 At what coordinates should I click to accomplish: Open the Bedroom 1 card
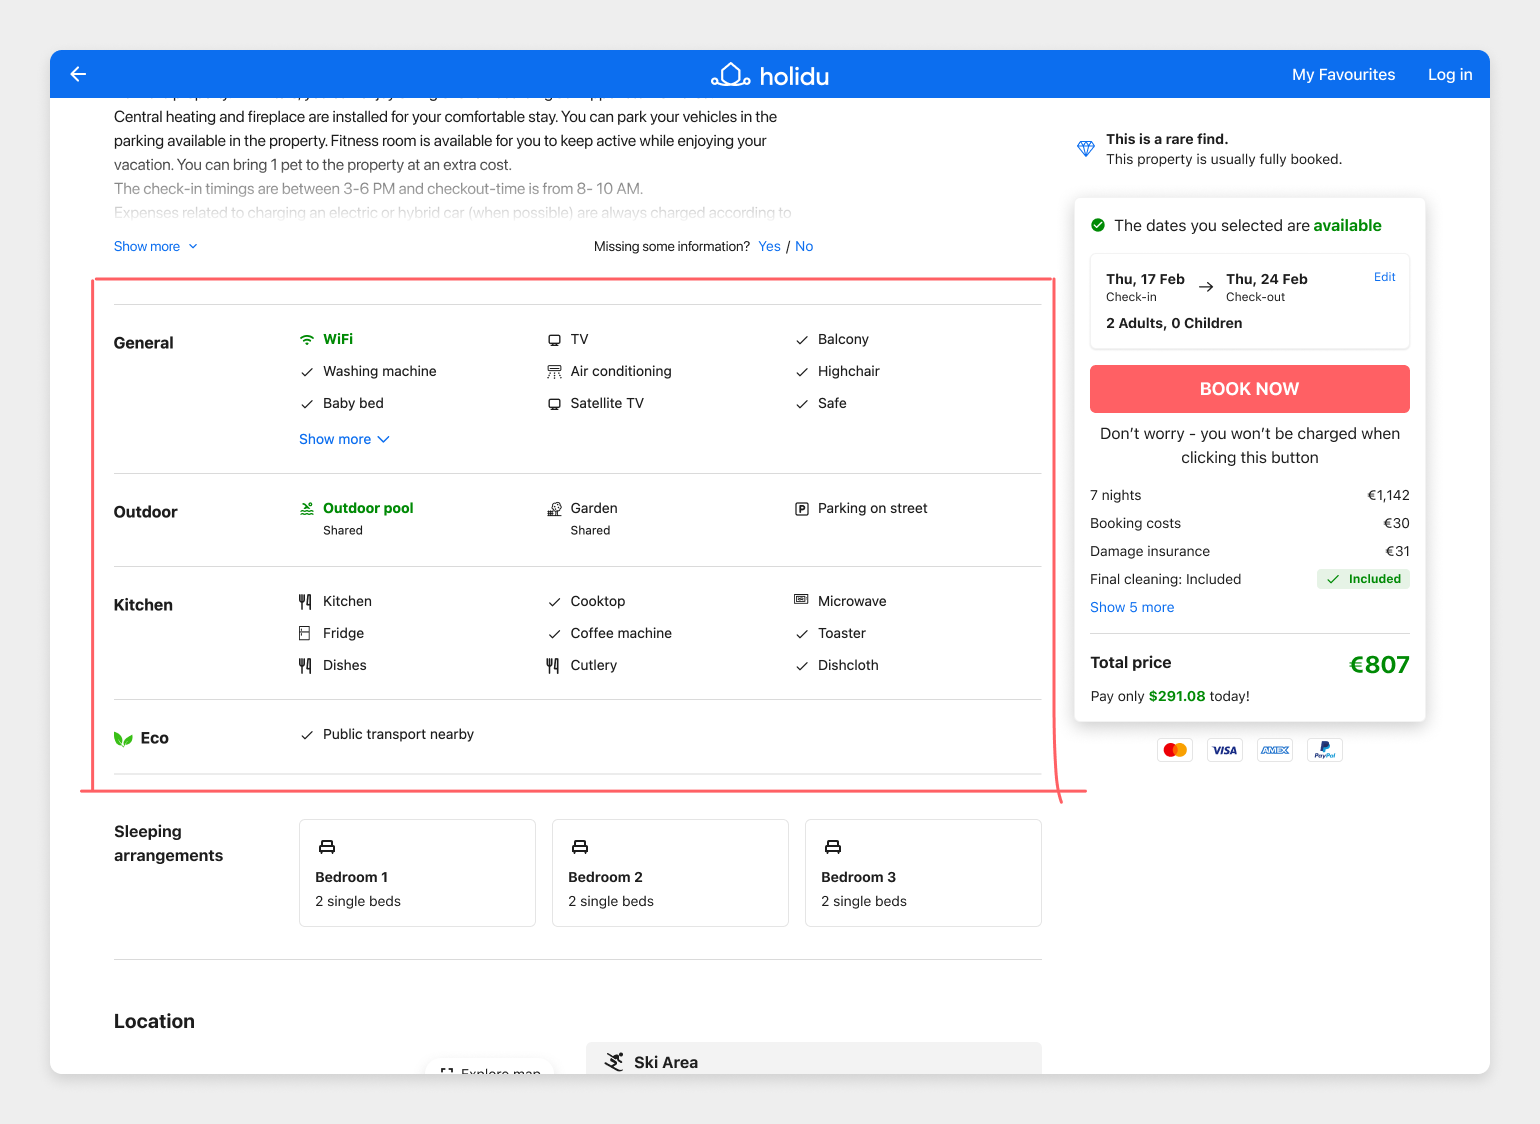pos(417,873)
